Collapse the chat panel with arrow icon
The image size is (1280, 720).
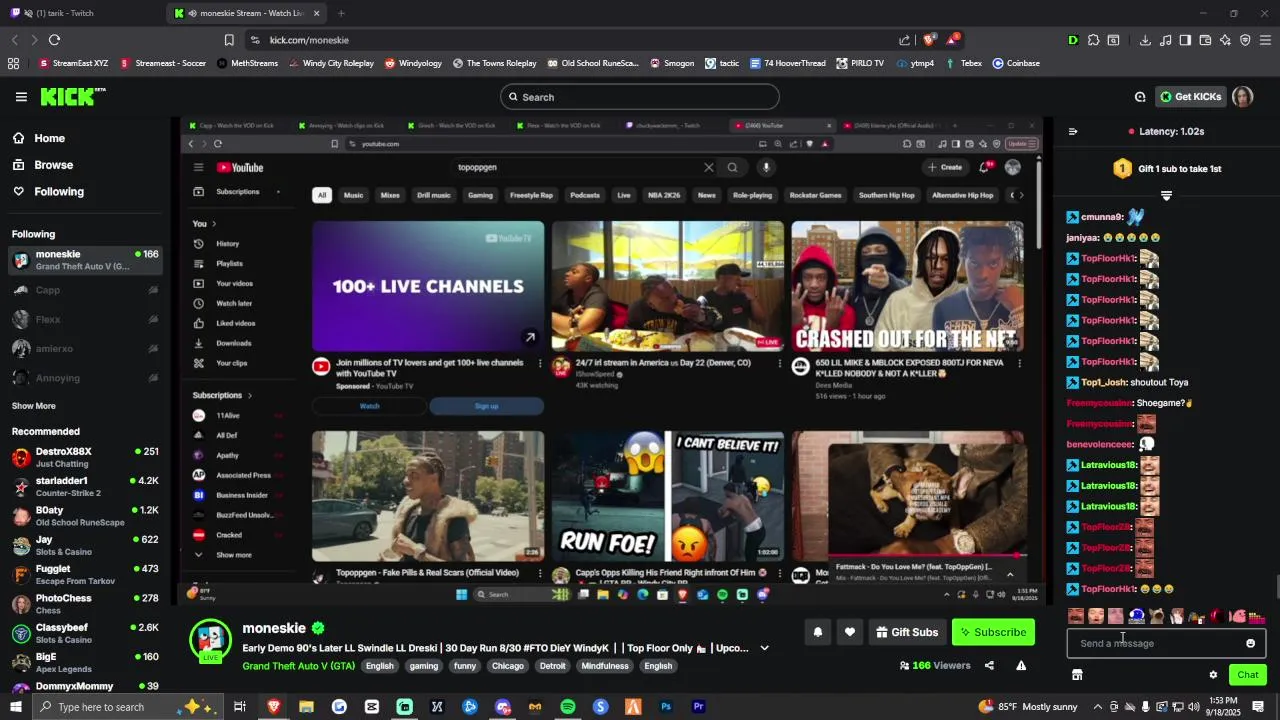pyautogui.click(x=1073, y=131)
